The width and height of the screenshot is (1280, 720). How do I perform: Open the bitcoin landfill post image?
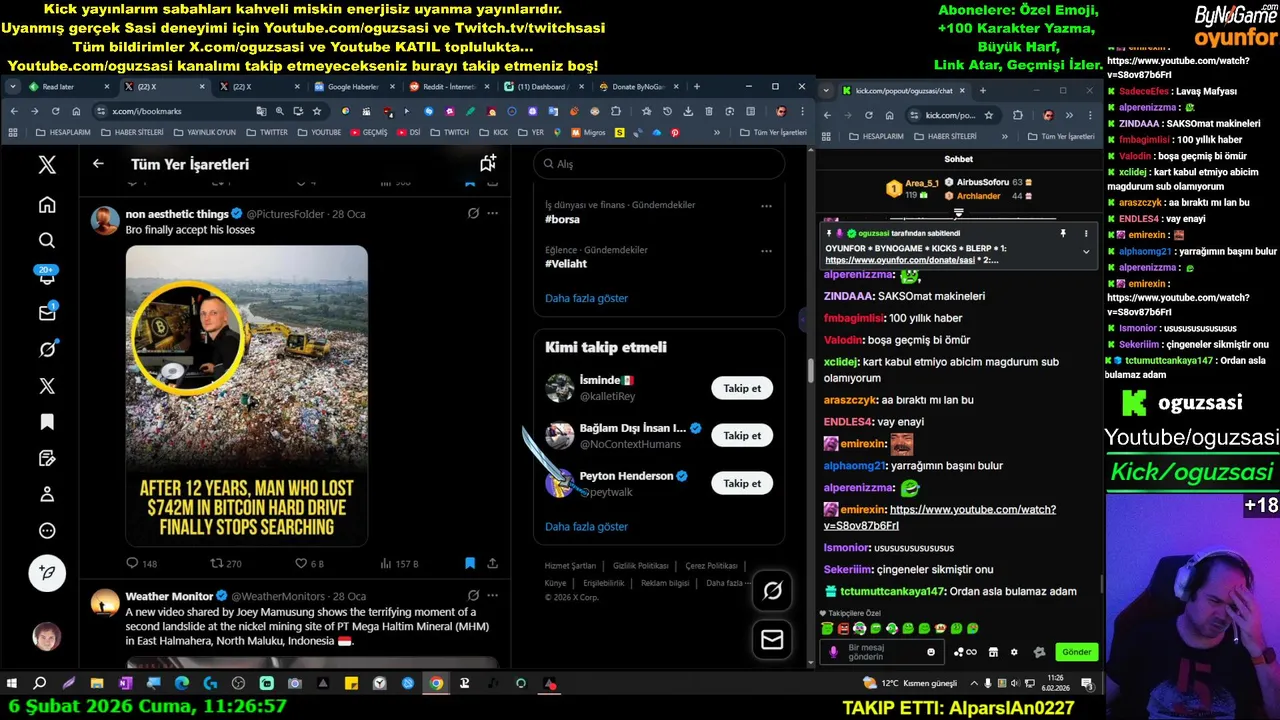click(x=247, y=395)
